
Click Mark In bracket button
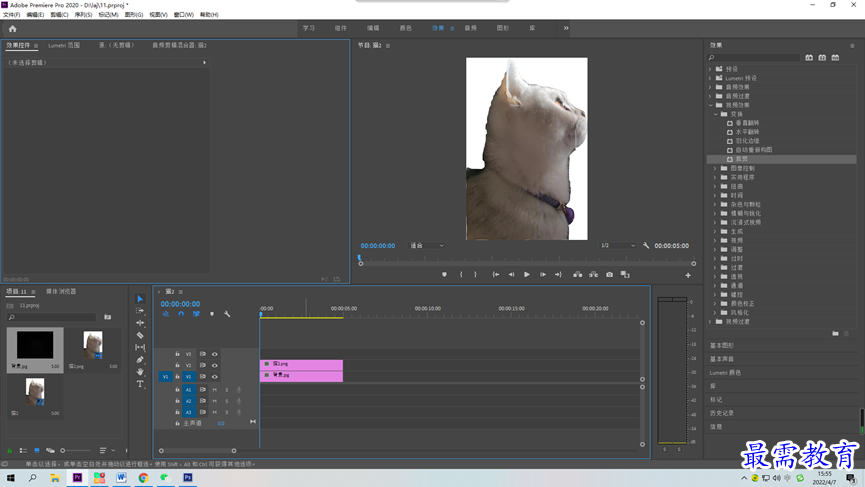(x=461, y=275)
